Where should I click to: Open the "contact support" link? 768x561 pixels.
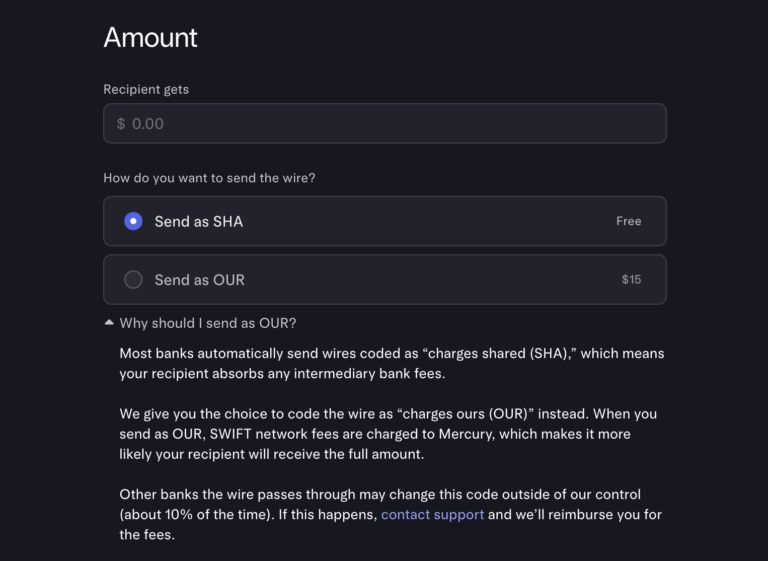(432, 514)
